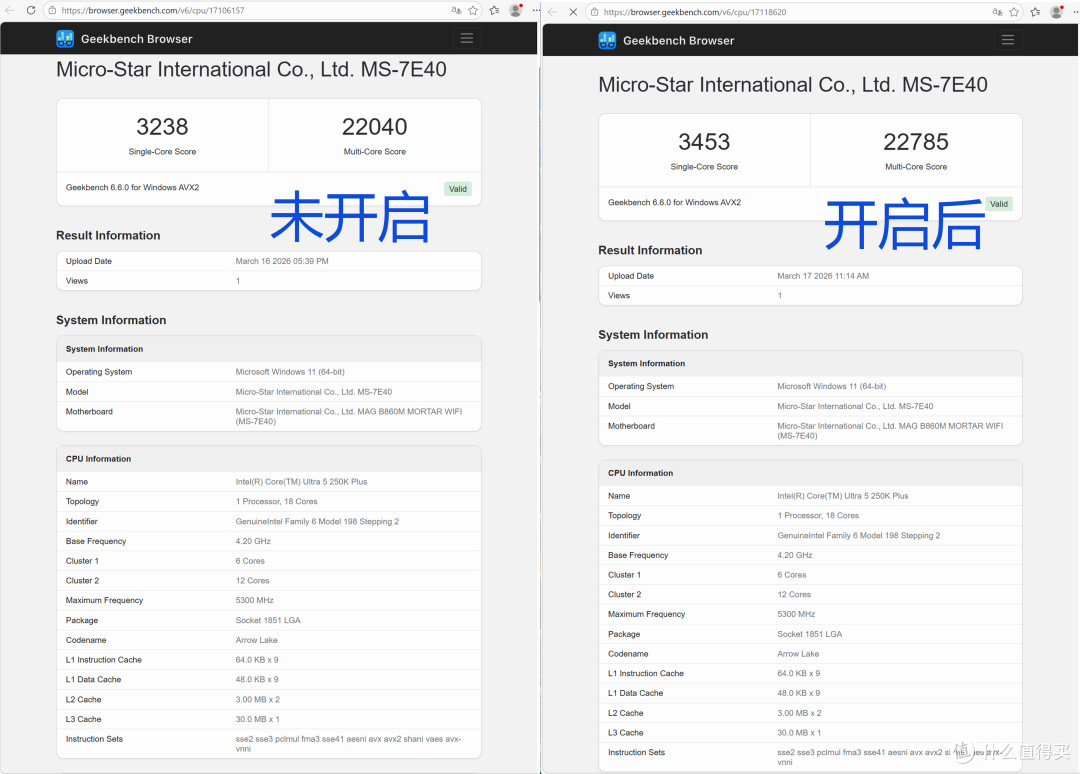The image size is (1080, 774).
Task: Click the Geekbench logo icon on the right page
Action: (608, 40)
